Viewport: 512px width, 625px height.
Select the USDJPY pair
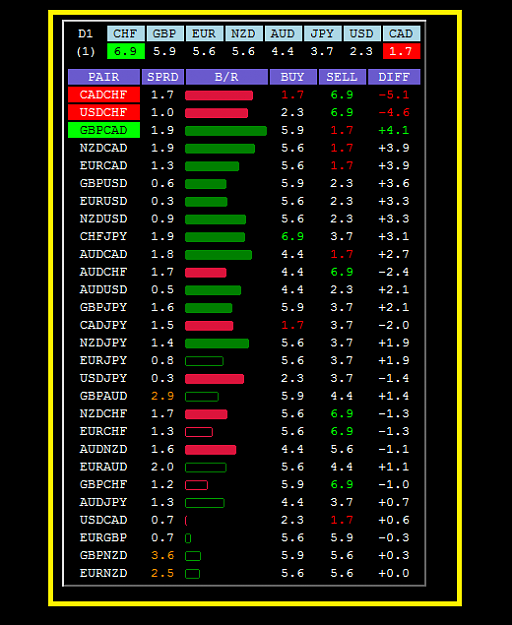coord(104,378)
